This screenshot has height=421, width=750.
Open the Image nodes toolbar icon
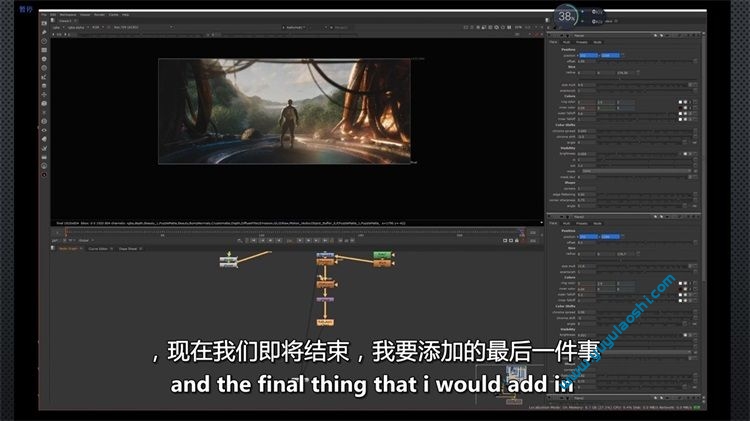44,23
